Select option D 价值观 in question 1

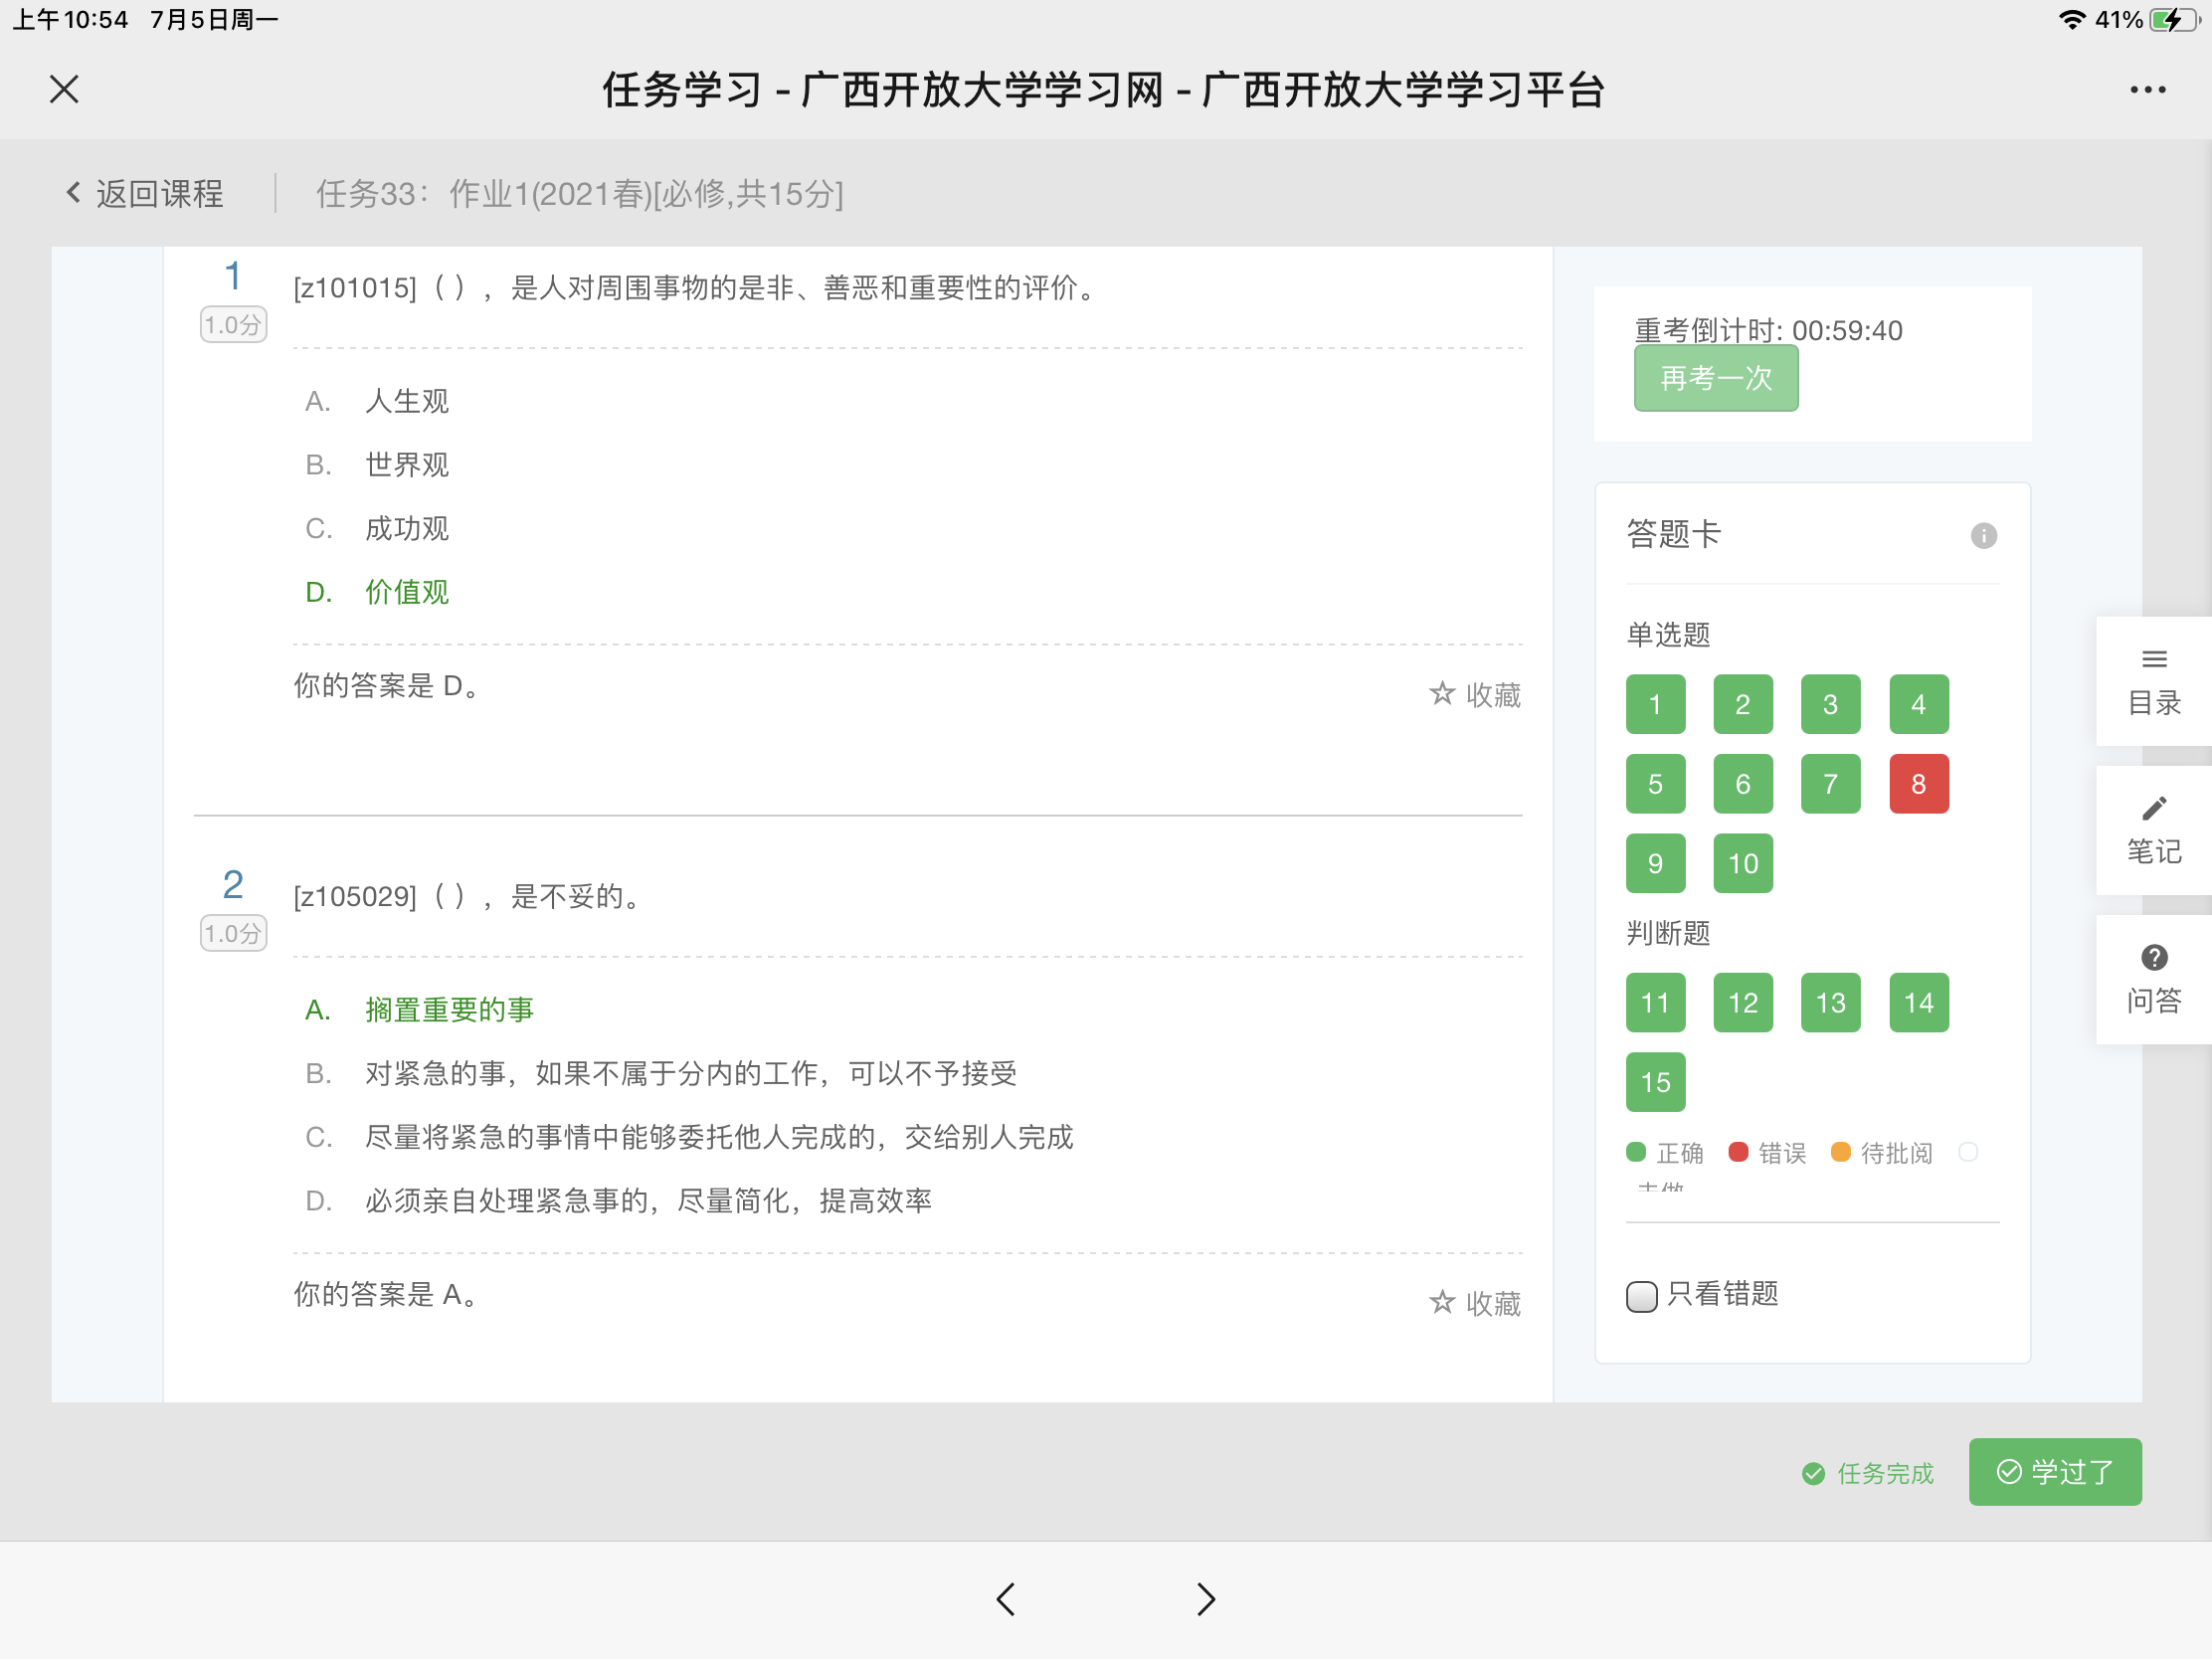(x=406, y=592)
